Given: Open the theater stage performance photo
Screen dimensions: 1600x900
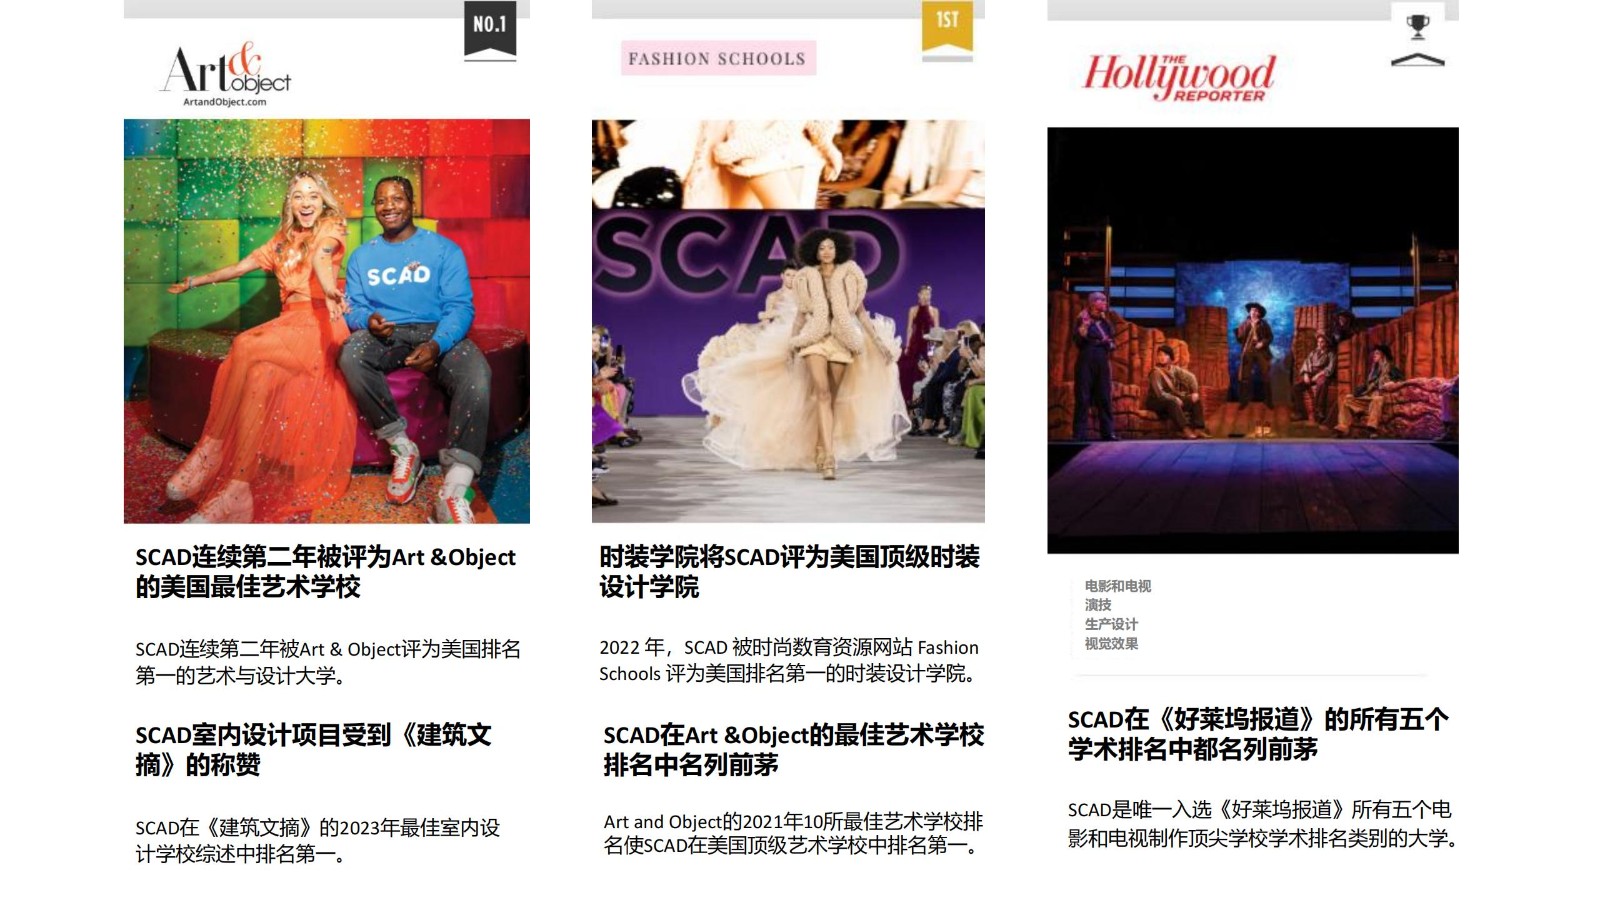Looking at the screenshot, I should (1252, 340).
